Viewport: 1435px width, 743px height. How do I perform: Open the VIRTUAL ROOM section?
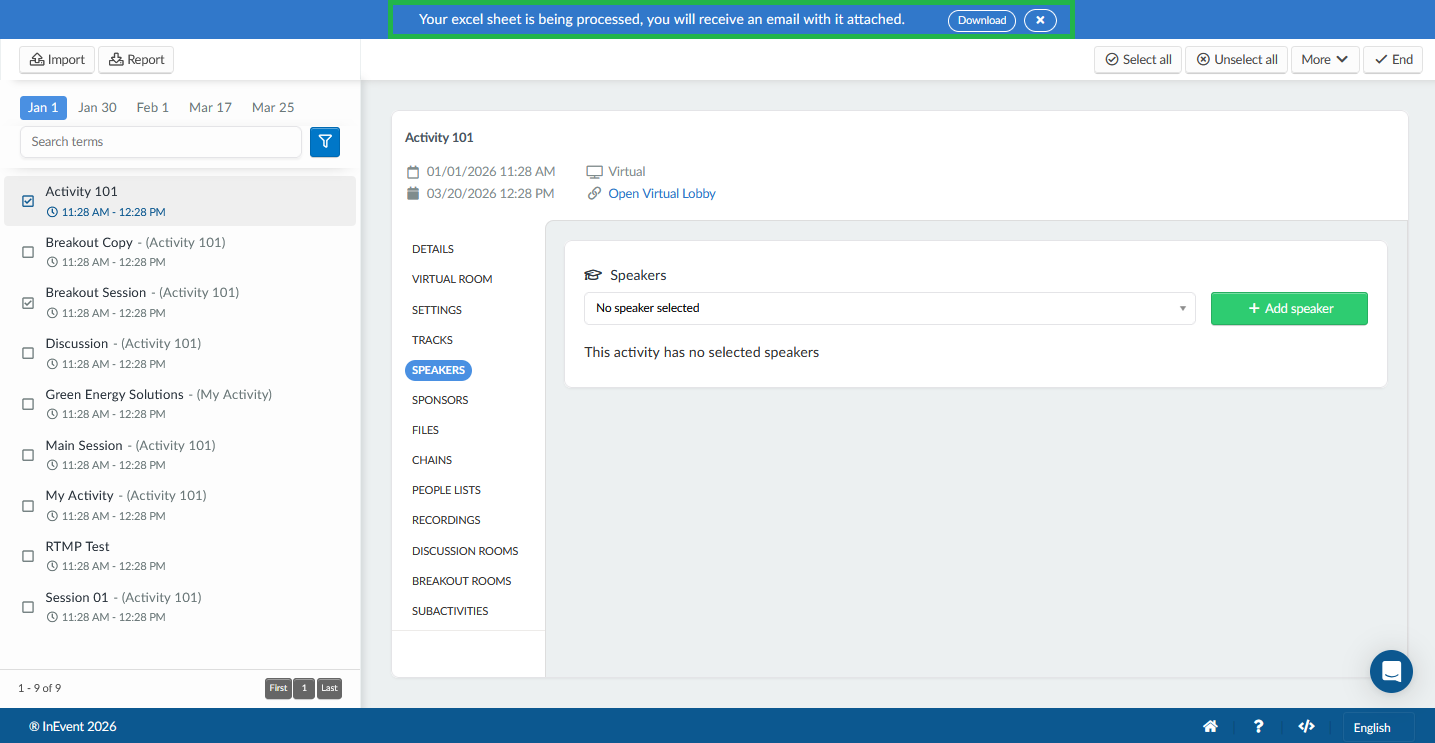(452, 279)
